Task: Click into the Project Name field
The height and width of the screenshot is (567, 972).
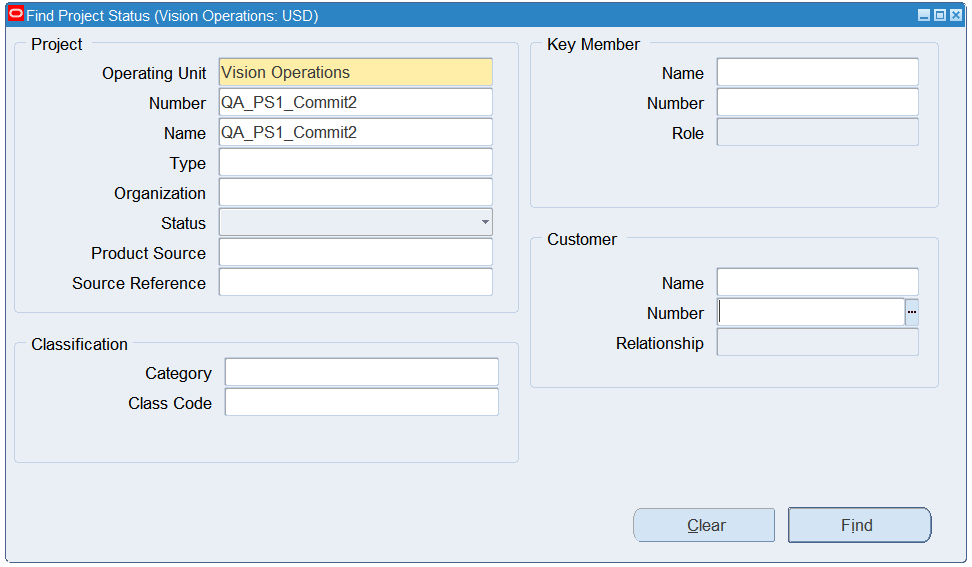Action: click(356, 132)
